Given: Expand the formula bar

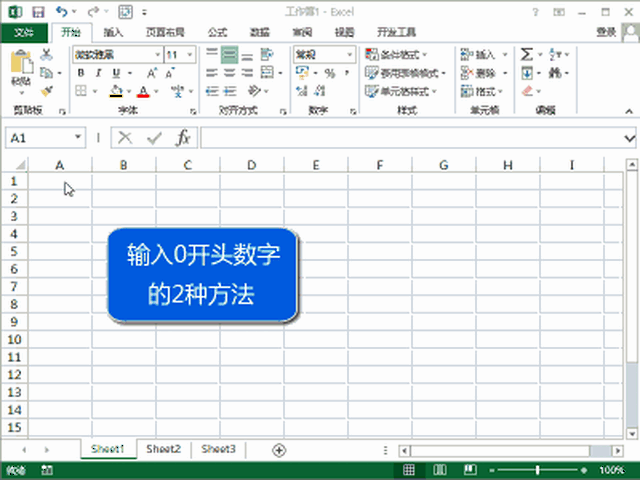Looking at the screenshot, I should click(x=630, y=139).
